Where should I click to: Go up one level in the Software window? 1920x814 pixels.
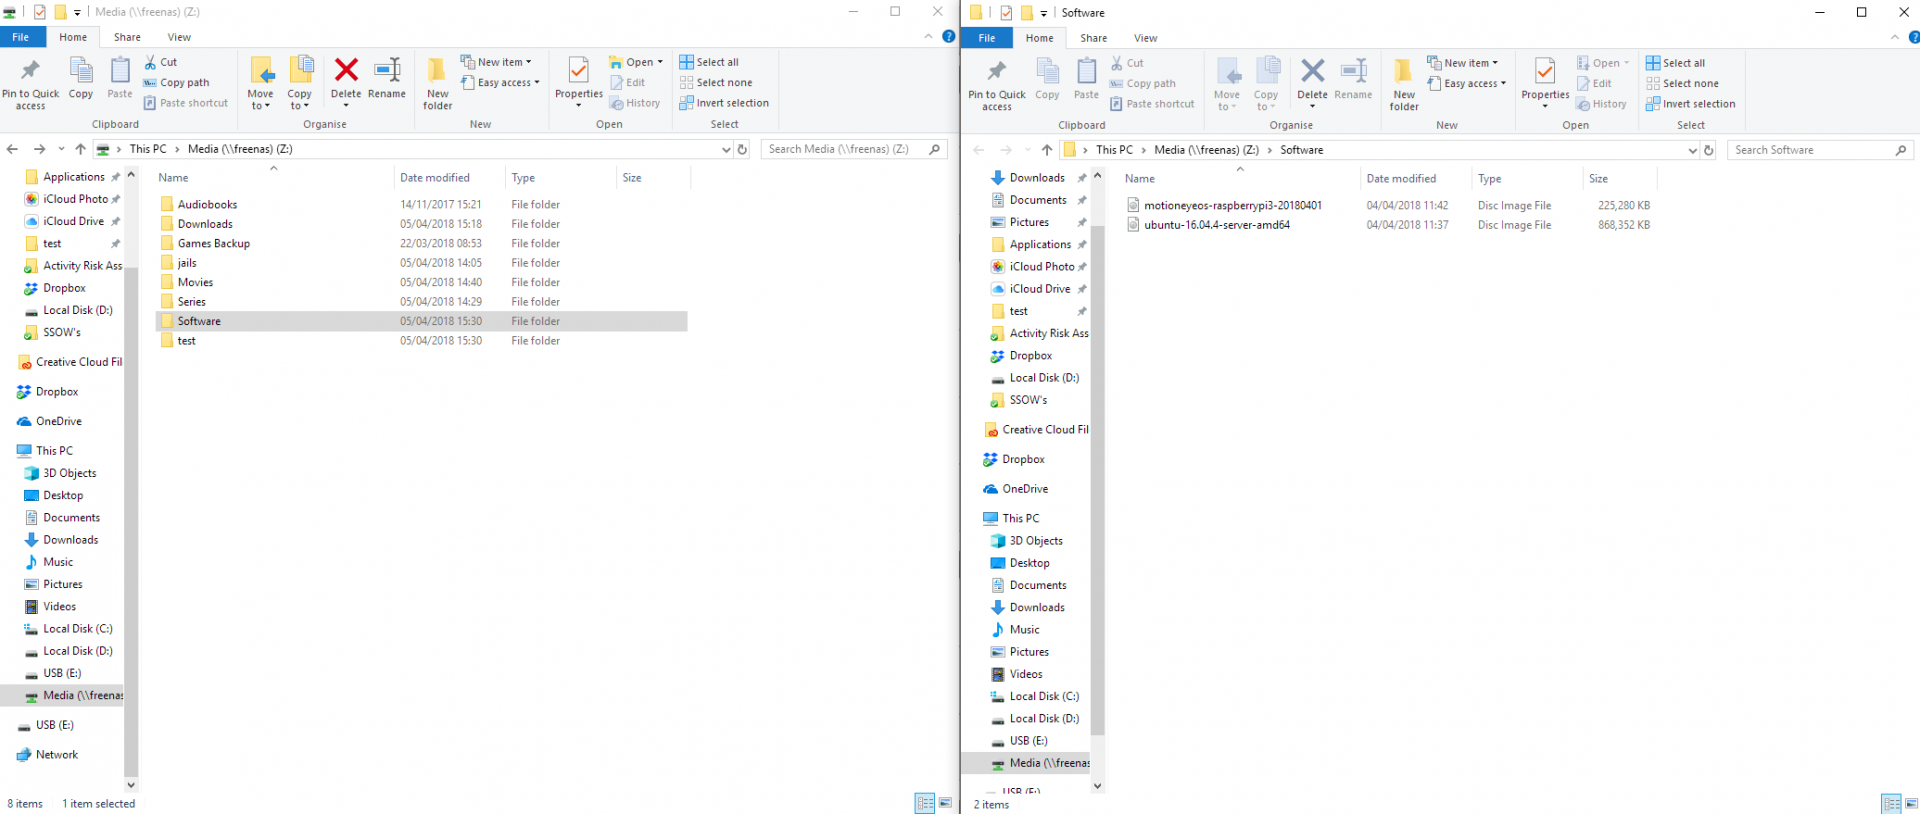pyautogui.click(x=1047, y=150)
